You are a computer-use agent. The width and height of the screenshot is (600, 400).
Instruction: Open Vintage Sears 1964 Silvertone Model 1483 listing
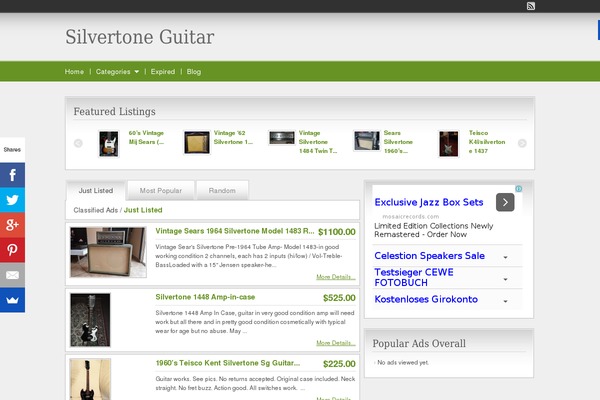[235, 231]
